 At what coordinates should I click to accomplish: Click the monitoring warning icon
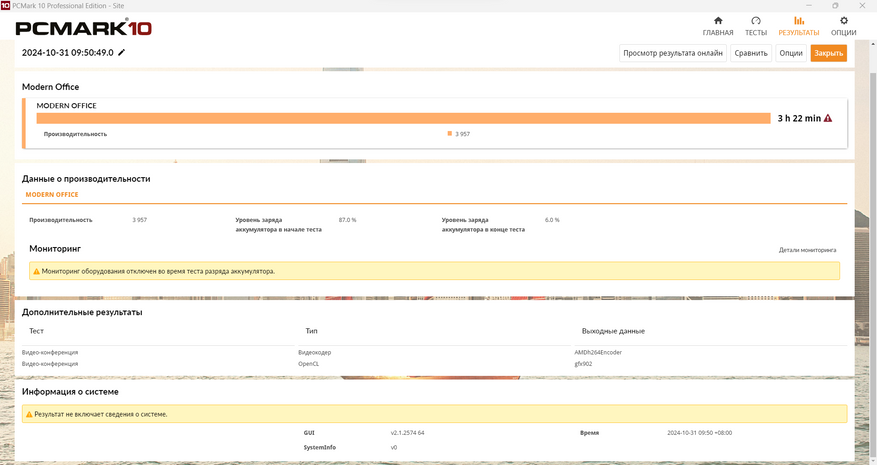pos(37,271)
